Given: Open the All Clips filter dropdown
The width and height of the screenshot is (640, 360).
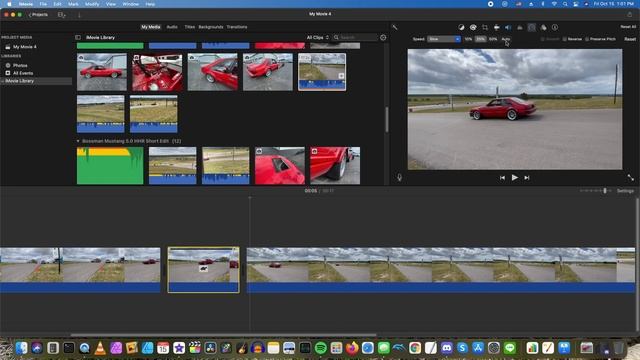Looking at the screenshot, I should point(318,37).
